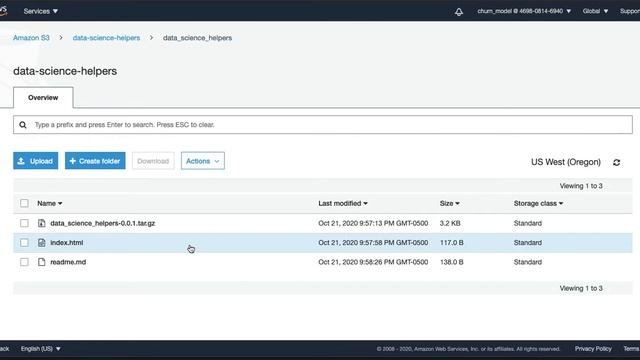Open the Services dropdown menu

pos(40,11)
